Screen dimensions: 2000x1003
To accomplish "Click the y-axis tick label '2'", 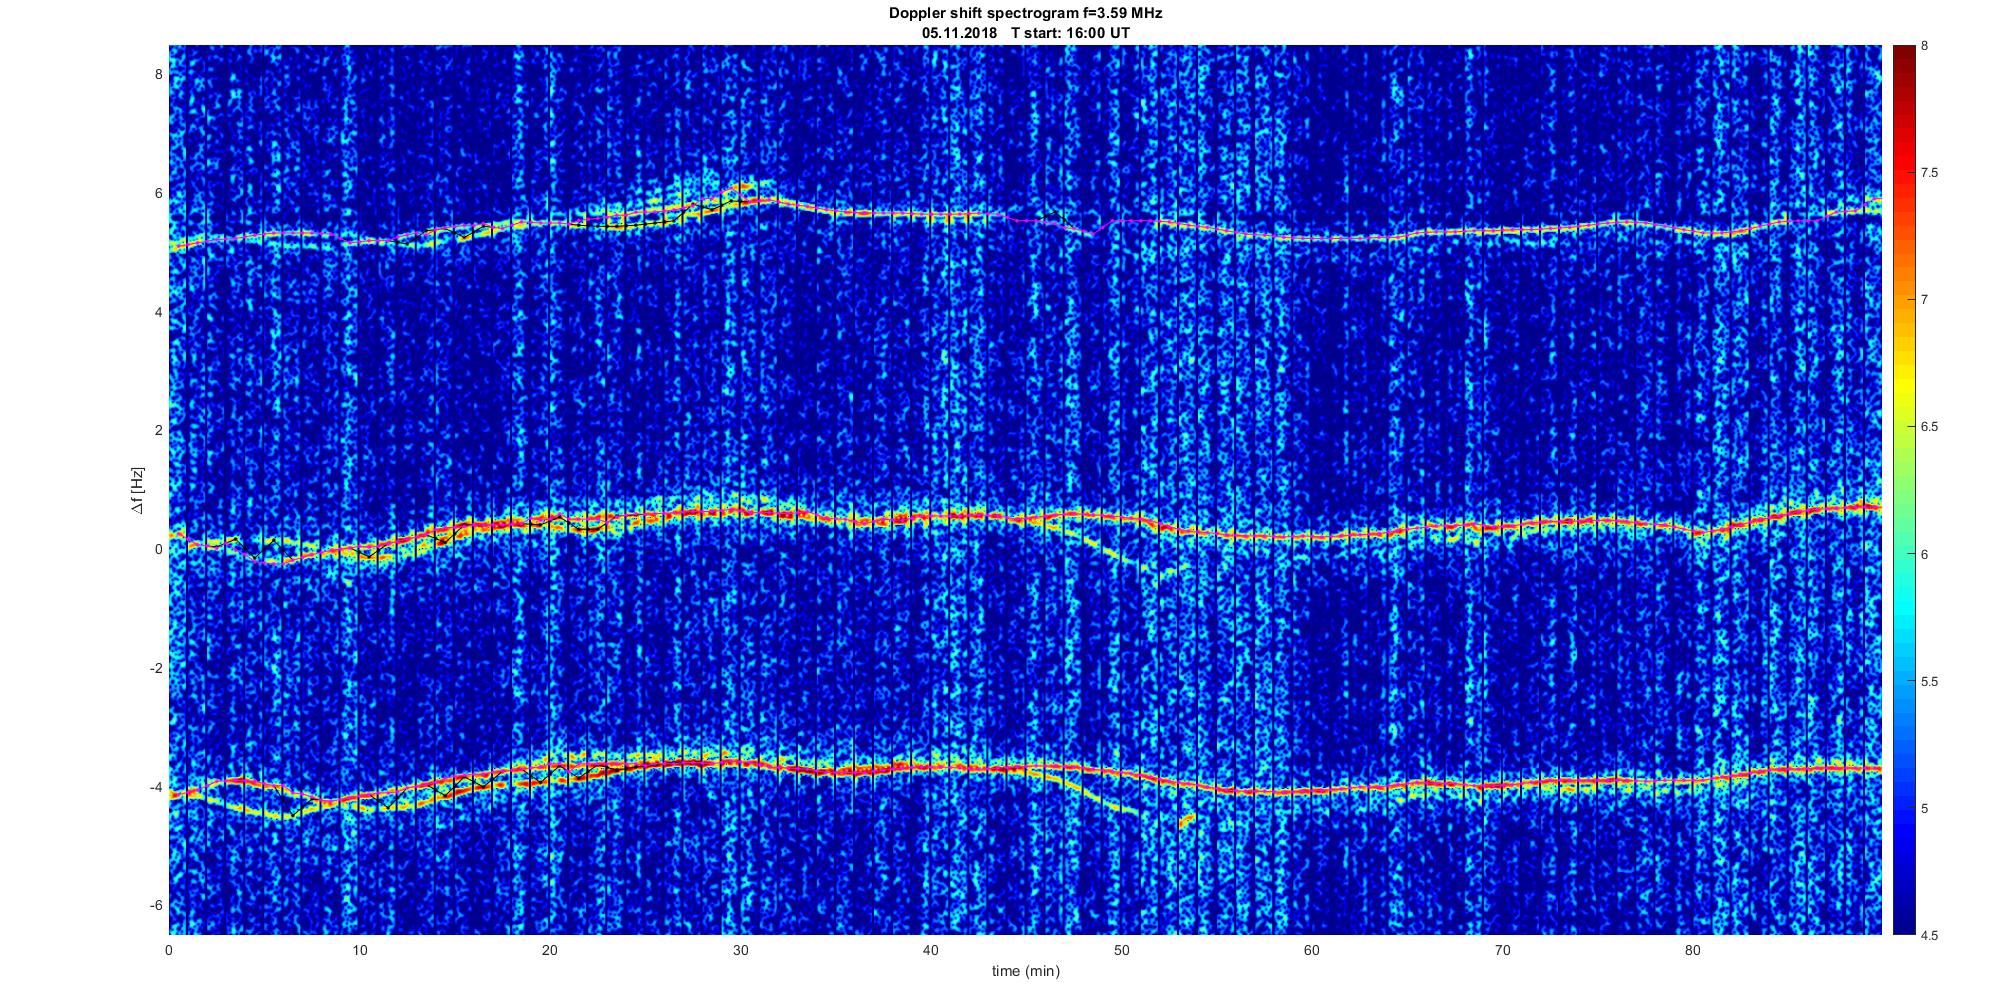I will (x=158, y=430).
